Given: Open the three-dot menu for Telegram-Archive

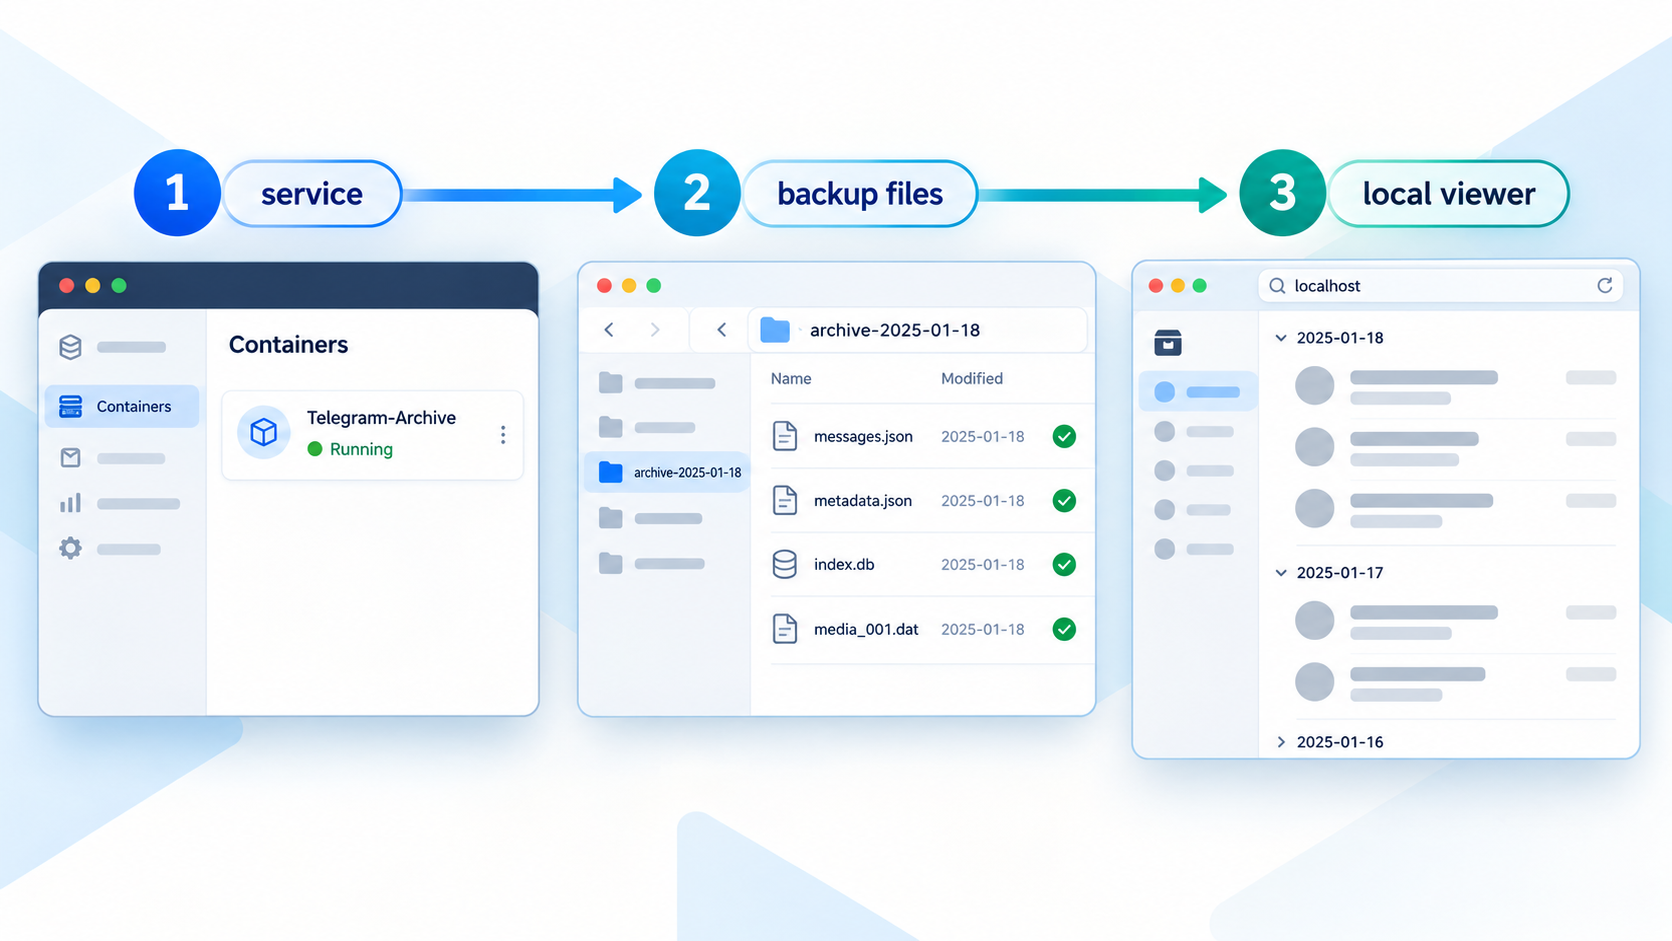Looking at the screenshot, I should [x=503, y=434].
